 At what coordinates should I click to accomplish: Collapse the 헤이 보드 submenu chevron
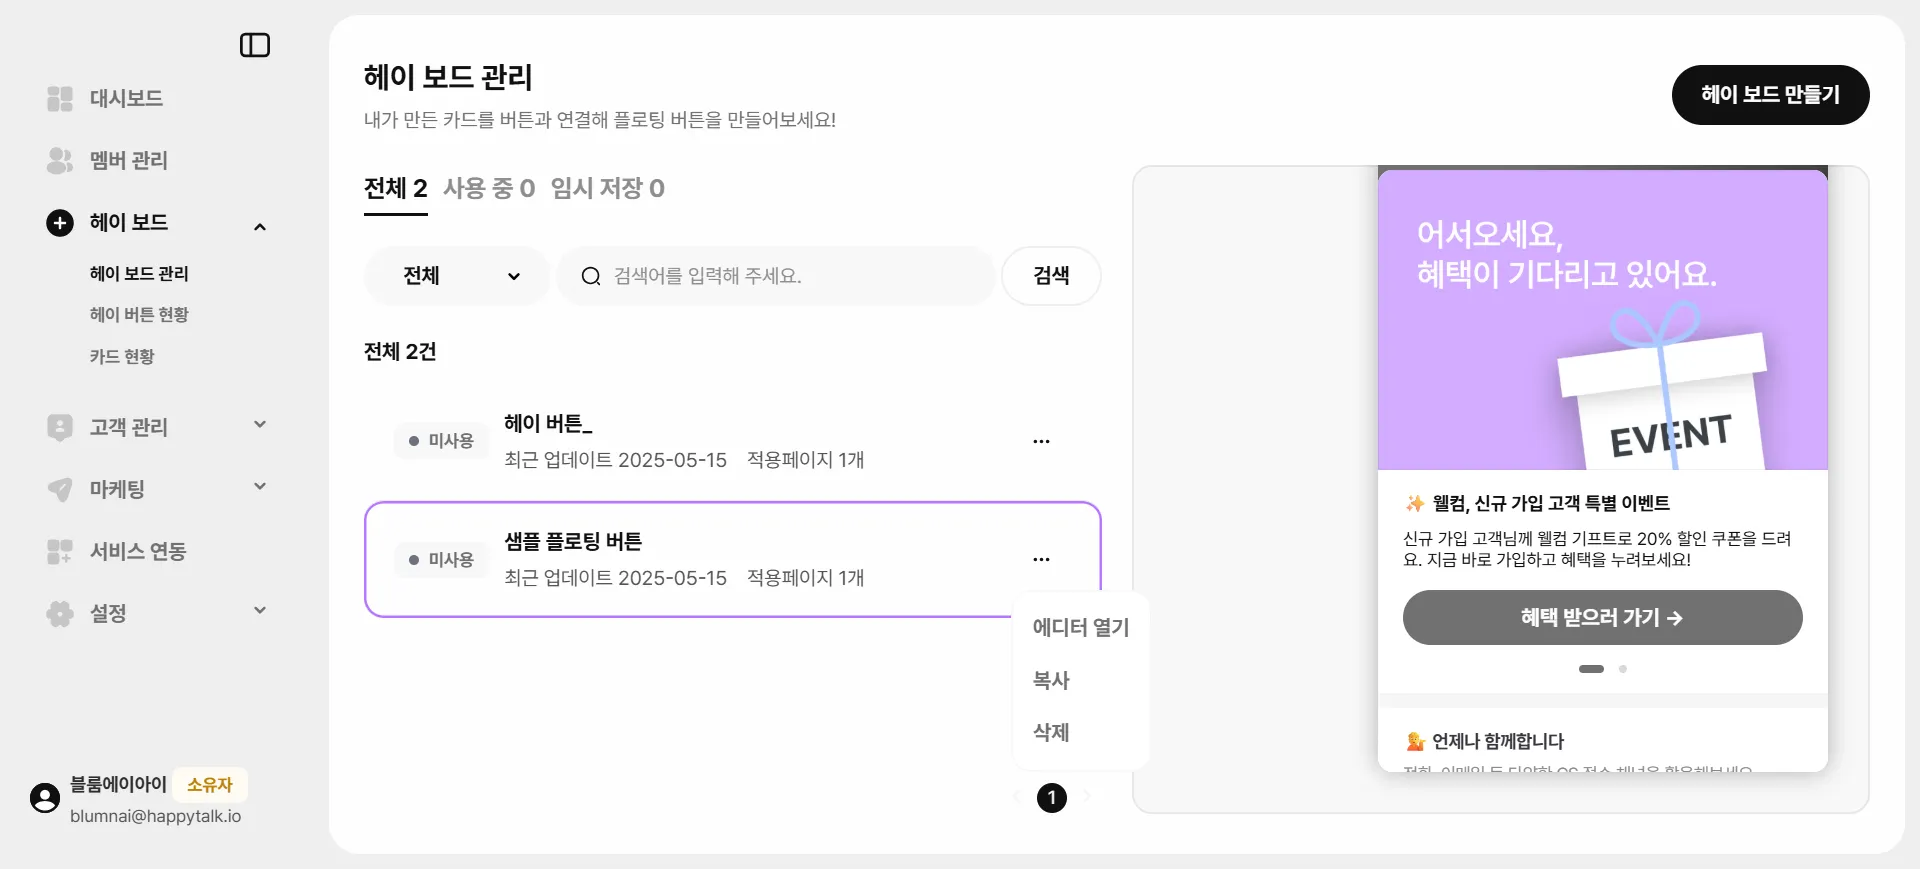(x=260, y=227)
